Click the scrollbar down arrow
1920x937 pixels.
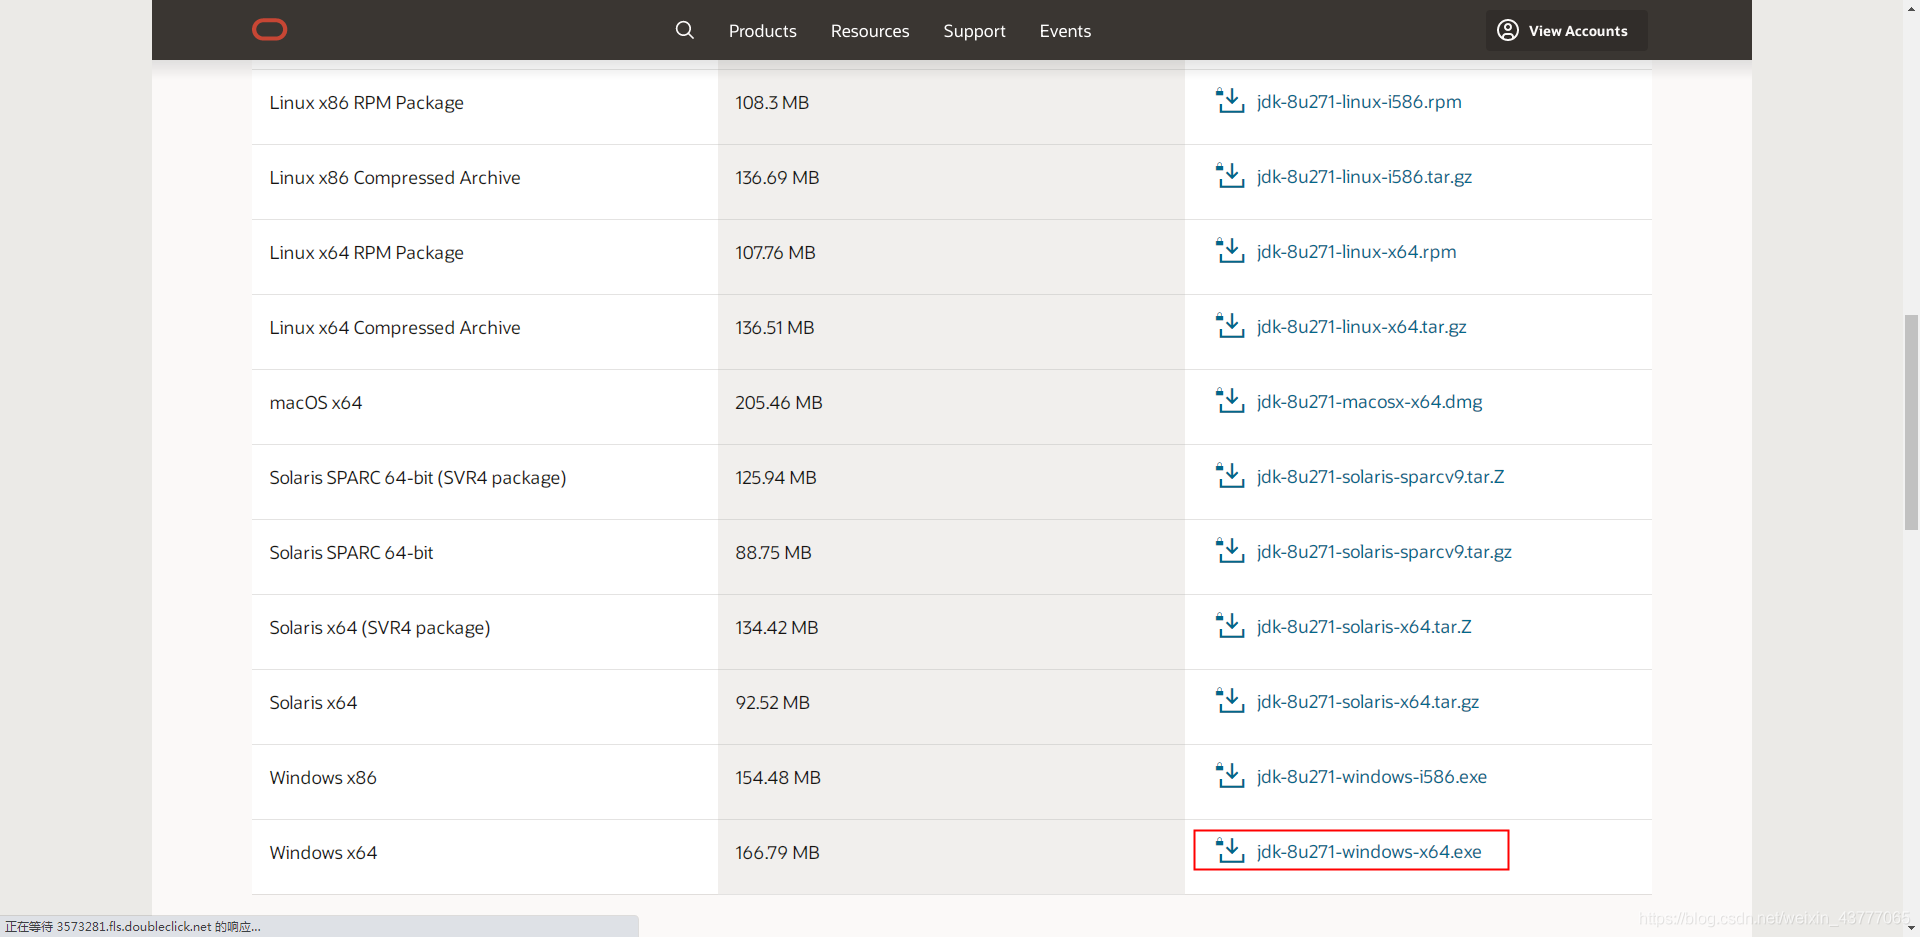point(1911,928)
